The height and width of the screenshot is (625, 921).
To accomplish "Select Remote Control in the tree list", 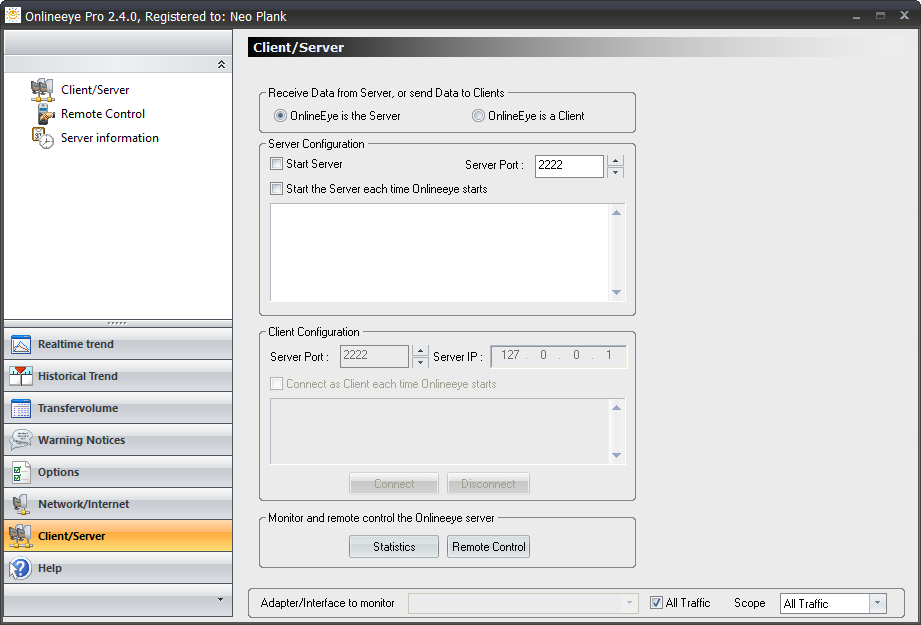I will click(x=103, y=114).
